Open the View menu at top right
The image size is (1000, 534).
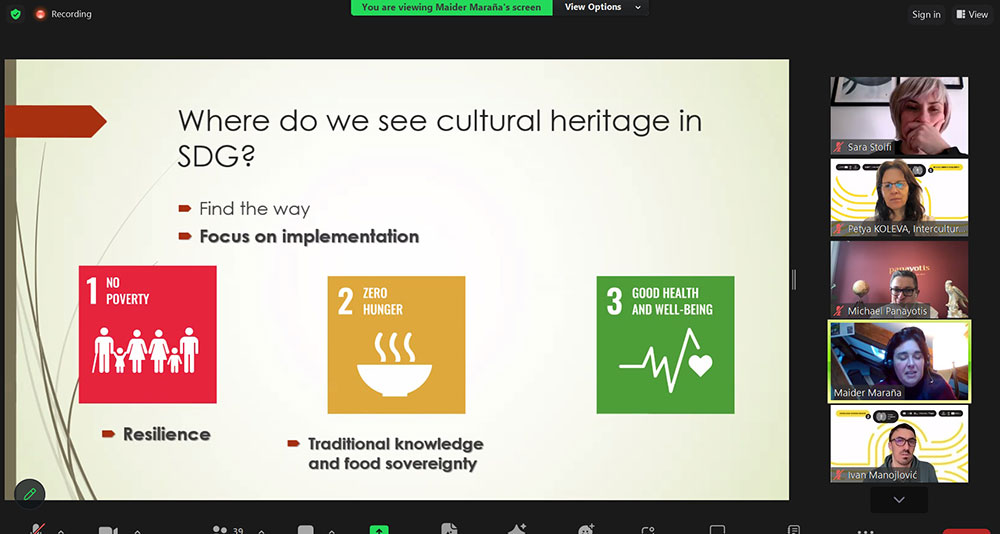click(x=972, y=14)
